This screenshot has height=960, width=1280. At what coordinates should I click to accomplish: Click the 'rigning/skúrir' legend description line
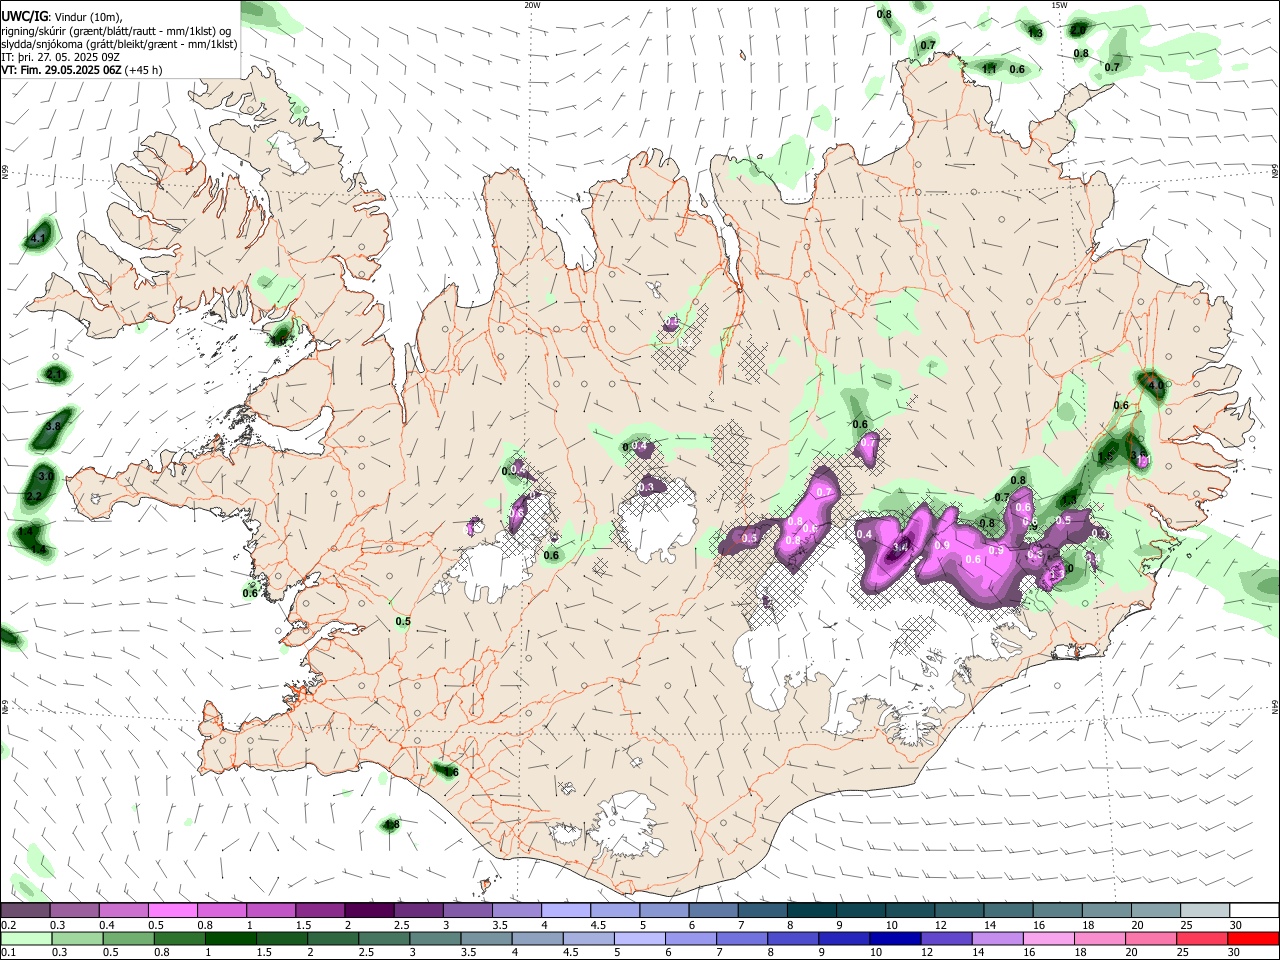(116, 31)
